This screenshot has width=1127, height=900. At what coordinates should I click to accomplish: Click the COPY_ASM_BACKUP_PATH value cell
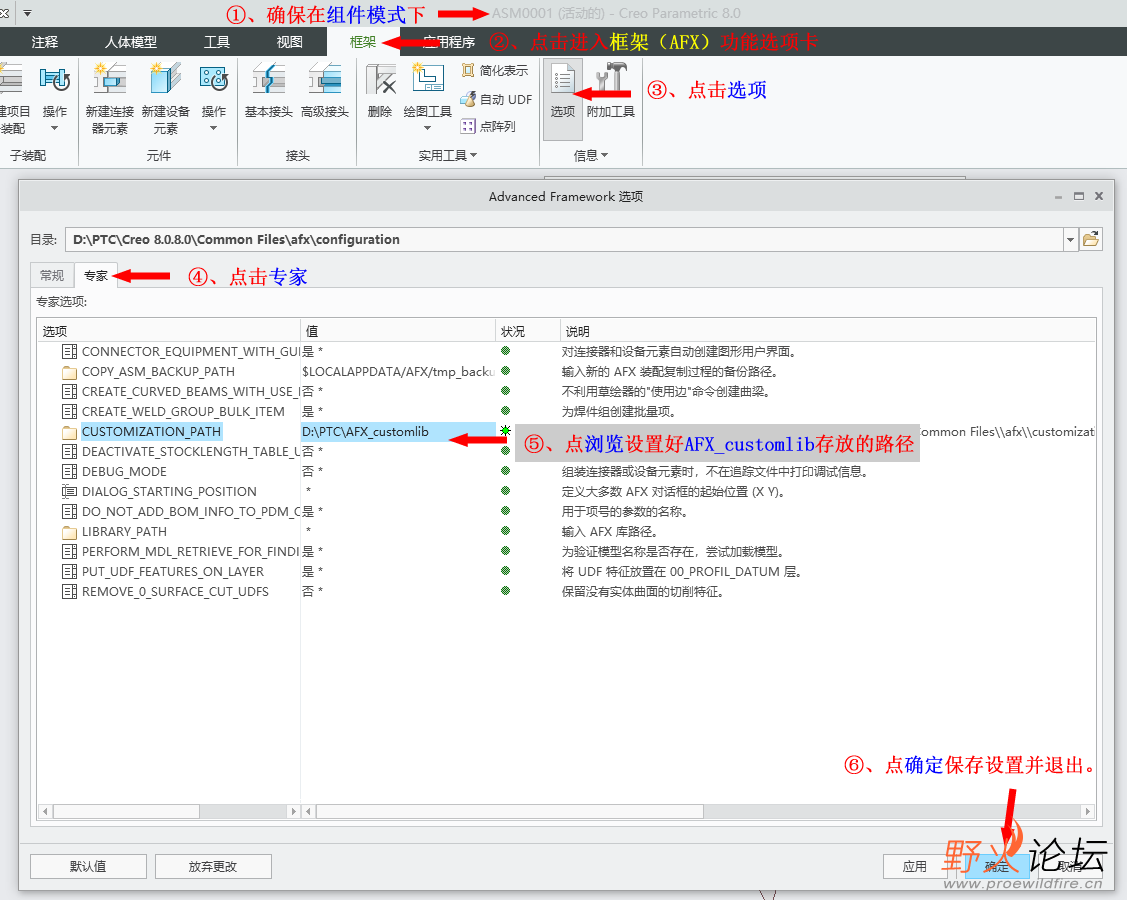click(x=398, y=372)
